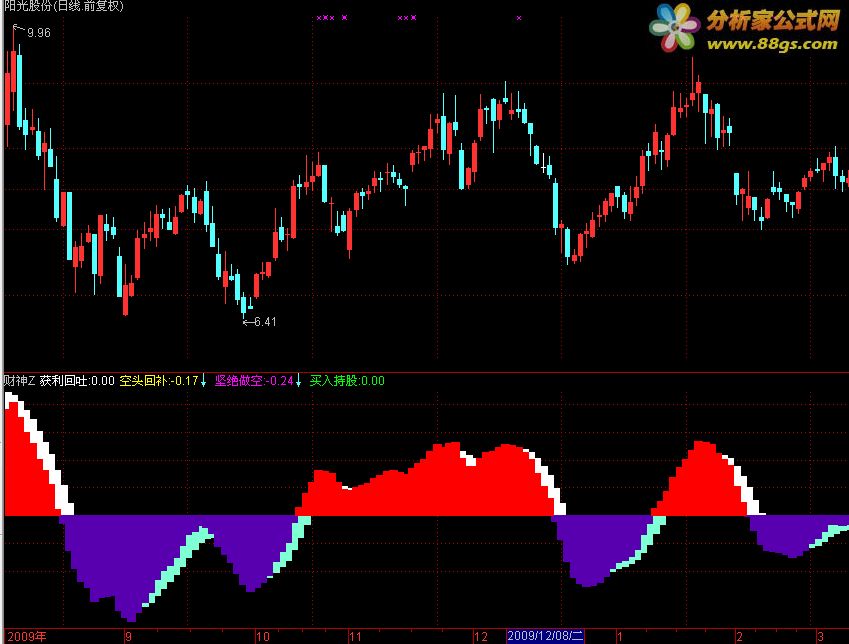The image size is (849, 644).
Task: Click the 坚绝做空:-0.24 indicator value
Action: click(x=254, y=381)
